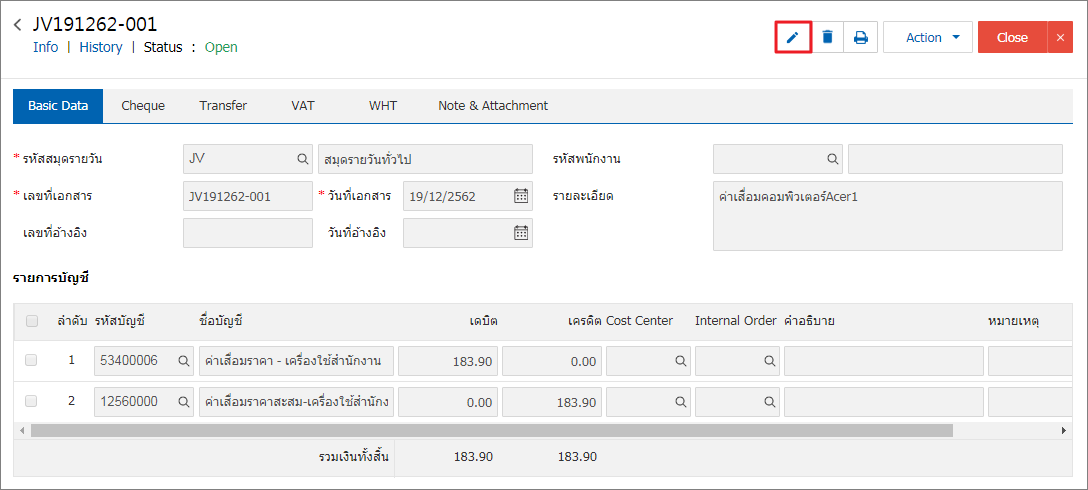Search account code 53400006 magnifier icon

tap(184, 361)
